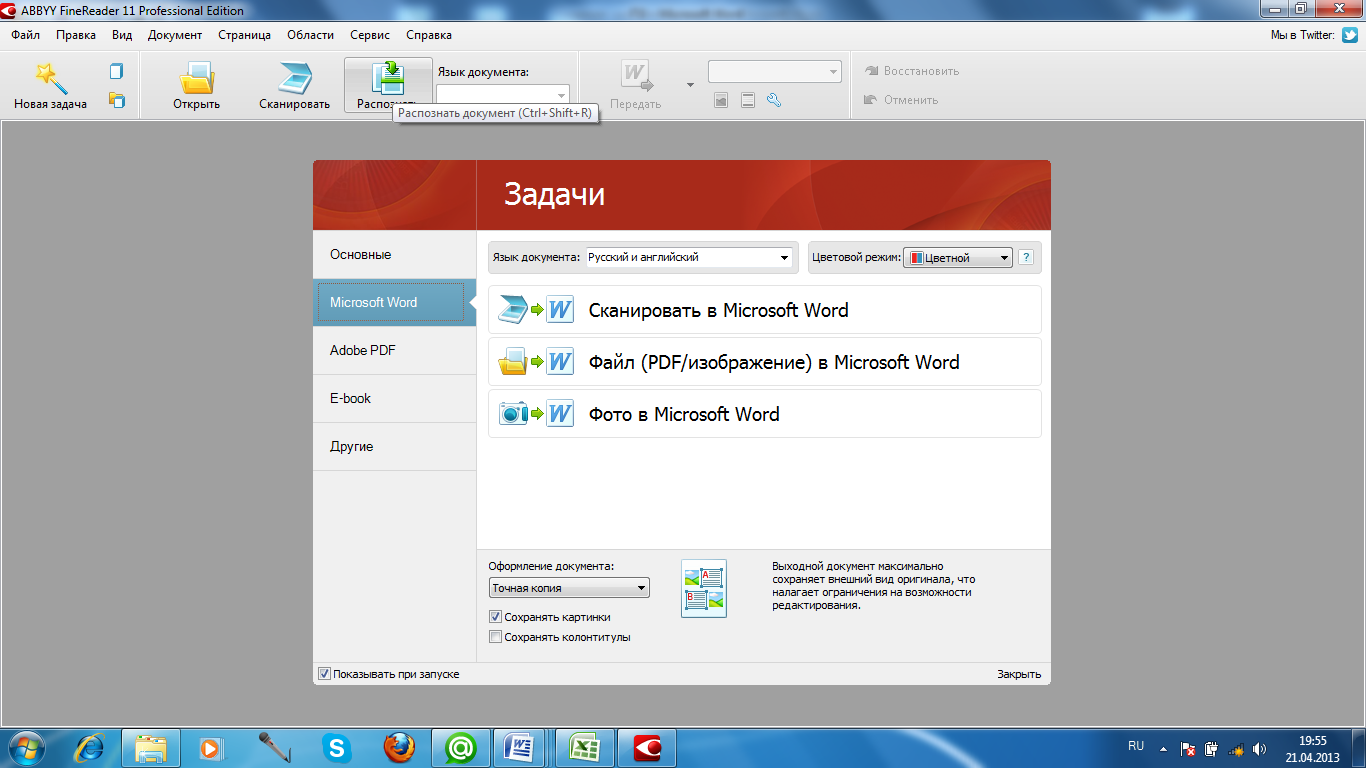Select the Другие tasks tab
This screenshot has width=1366, height=768.
pyautogui.click(x=394, y=446)
